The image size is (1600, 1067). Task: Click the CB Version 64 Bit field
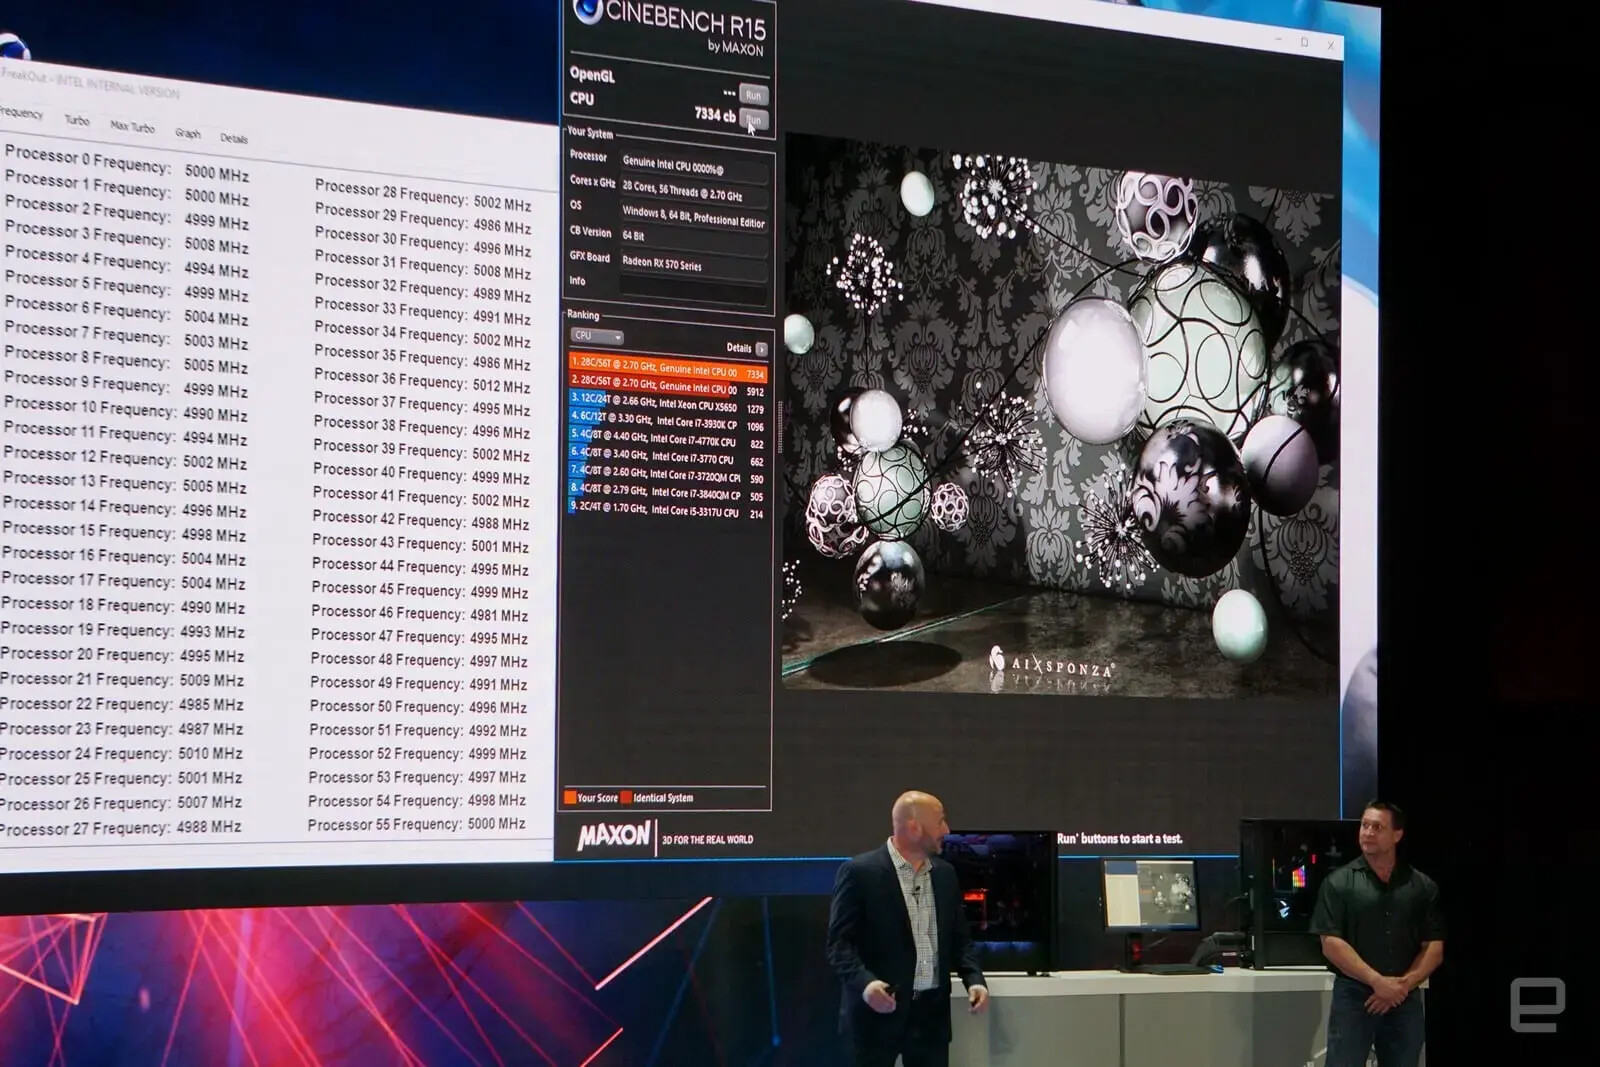click(694, 239)
